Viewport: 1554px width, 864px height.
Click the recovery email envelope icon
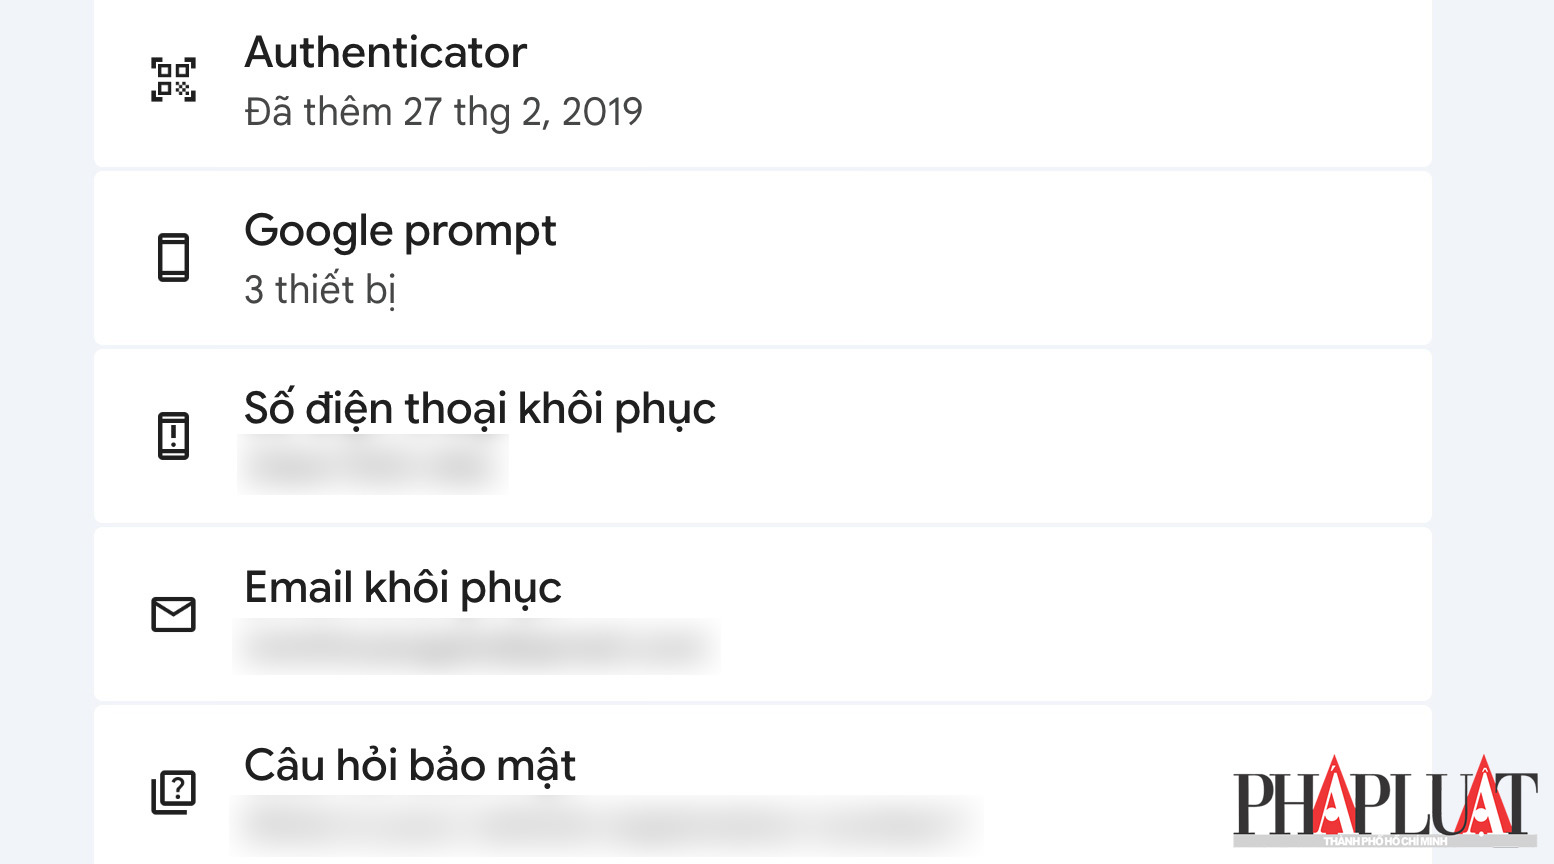click(173, 614)
